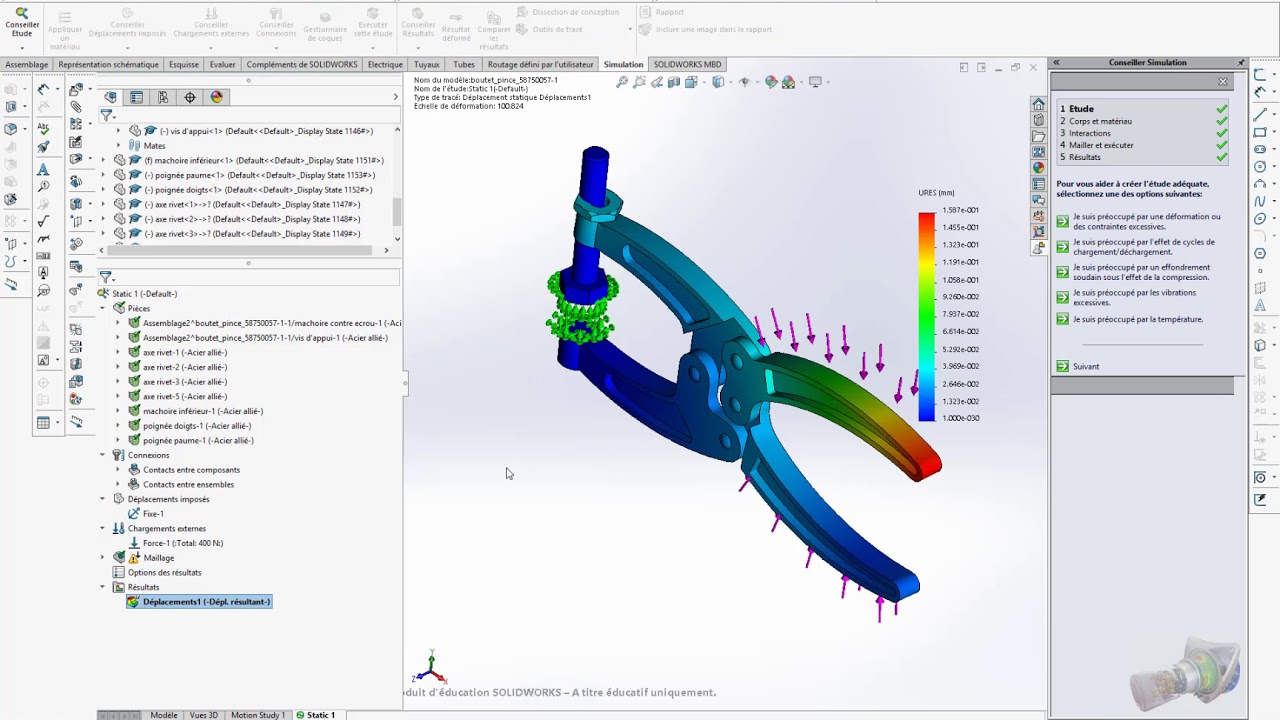Open the DisplayManager color-wheel tab icon
The image size is (1280, 720).
(x=216, y=97)
